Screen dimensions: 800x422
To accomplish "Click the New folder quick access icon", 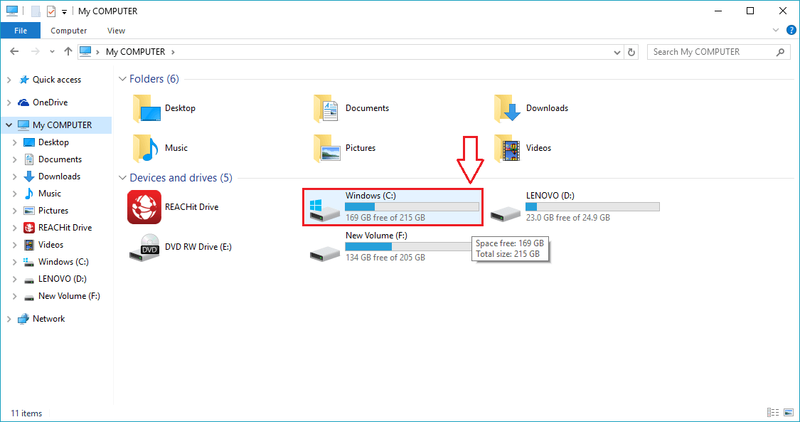I will [x=35, y=11].
